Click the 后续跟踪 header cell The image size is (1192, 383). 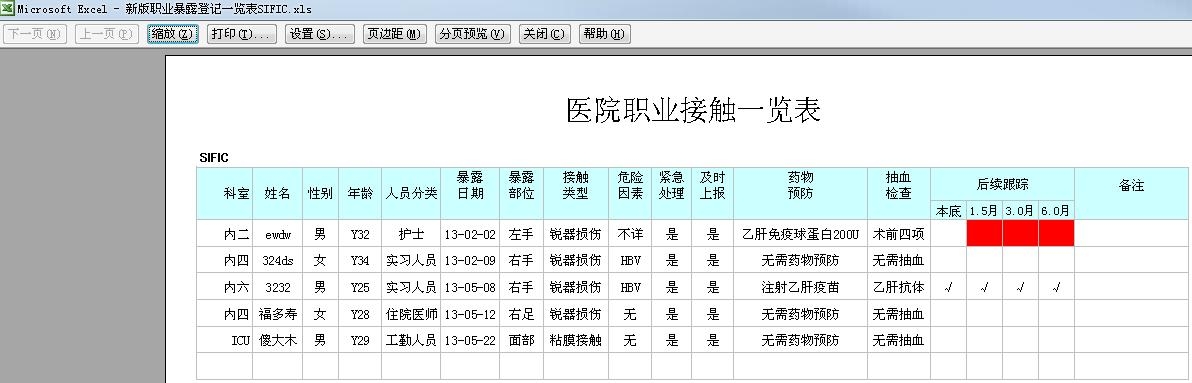[x=1002, y=184]
